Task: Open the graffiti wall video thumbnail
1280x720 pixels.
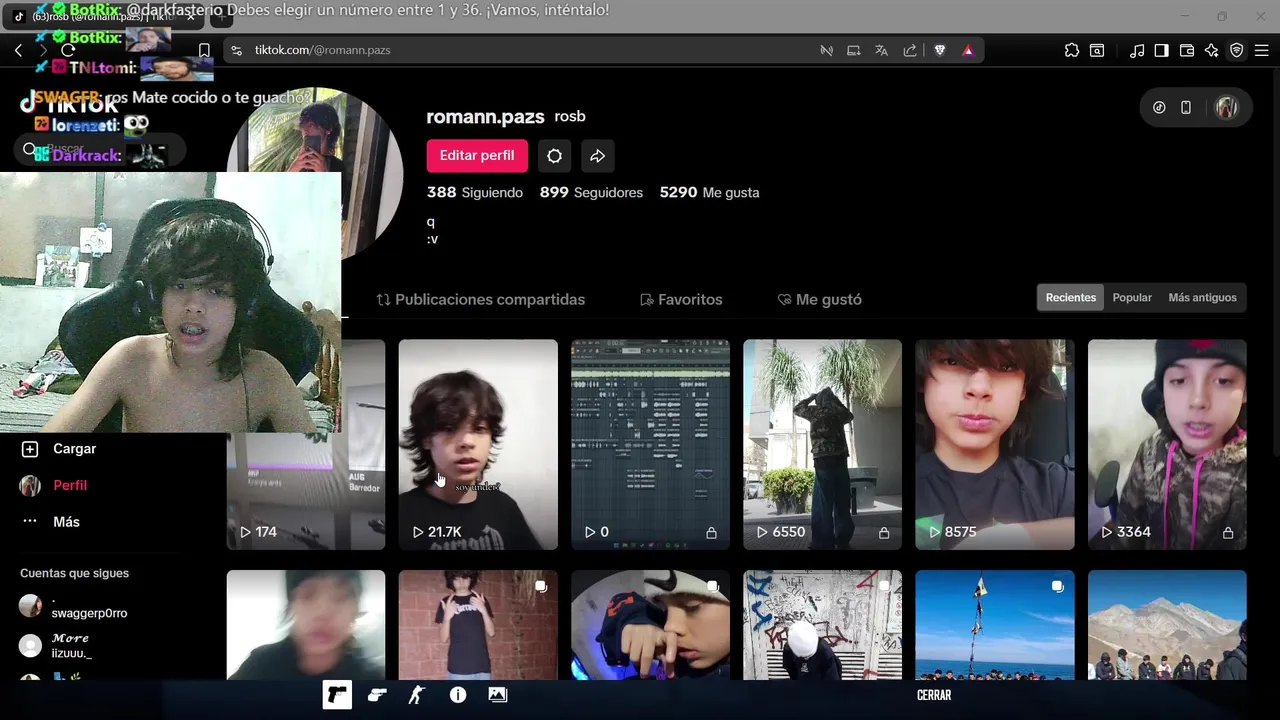Action: pos(822,625)
